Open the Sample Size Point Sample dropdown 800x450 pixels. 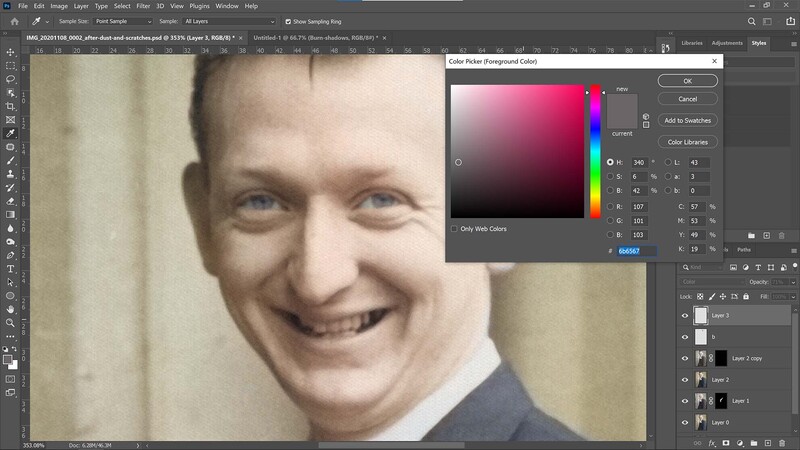point(123,21)
